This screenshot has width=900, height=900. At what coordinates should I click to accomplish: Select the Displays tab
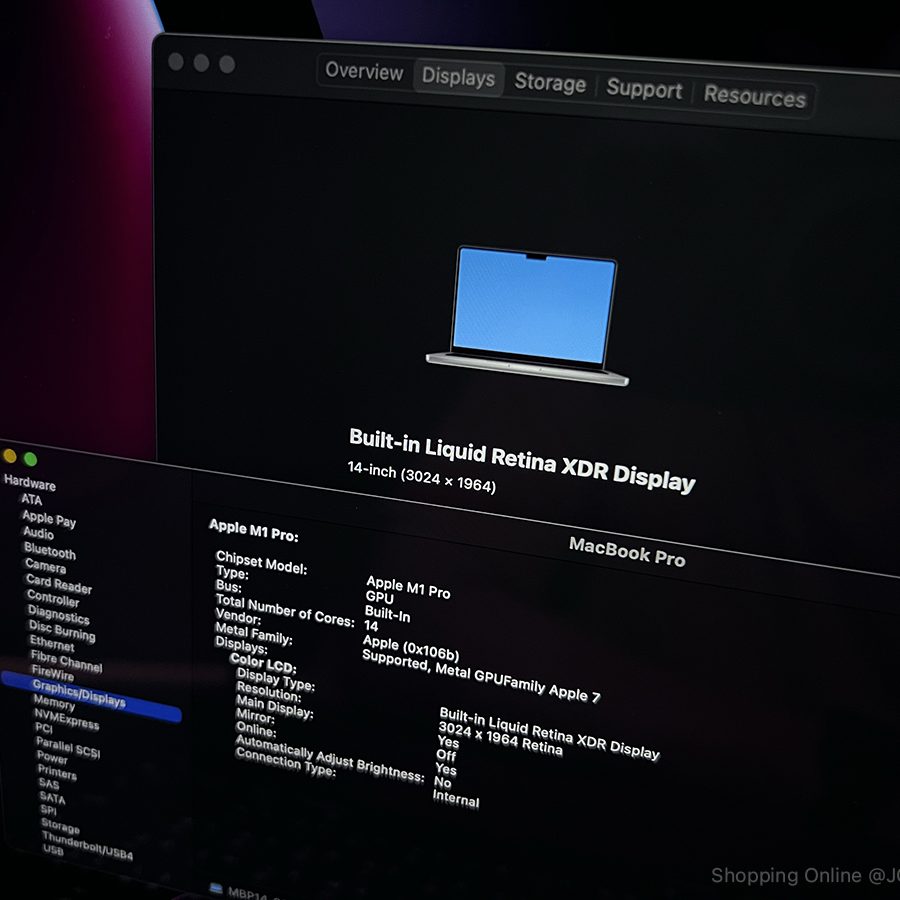(458, 77)
